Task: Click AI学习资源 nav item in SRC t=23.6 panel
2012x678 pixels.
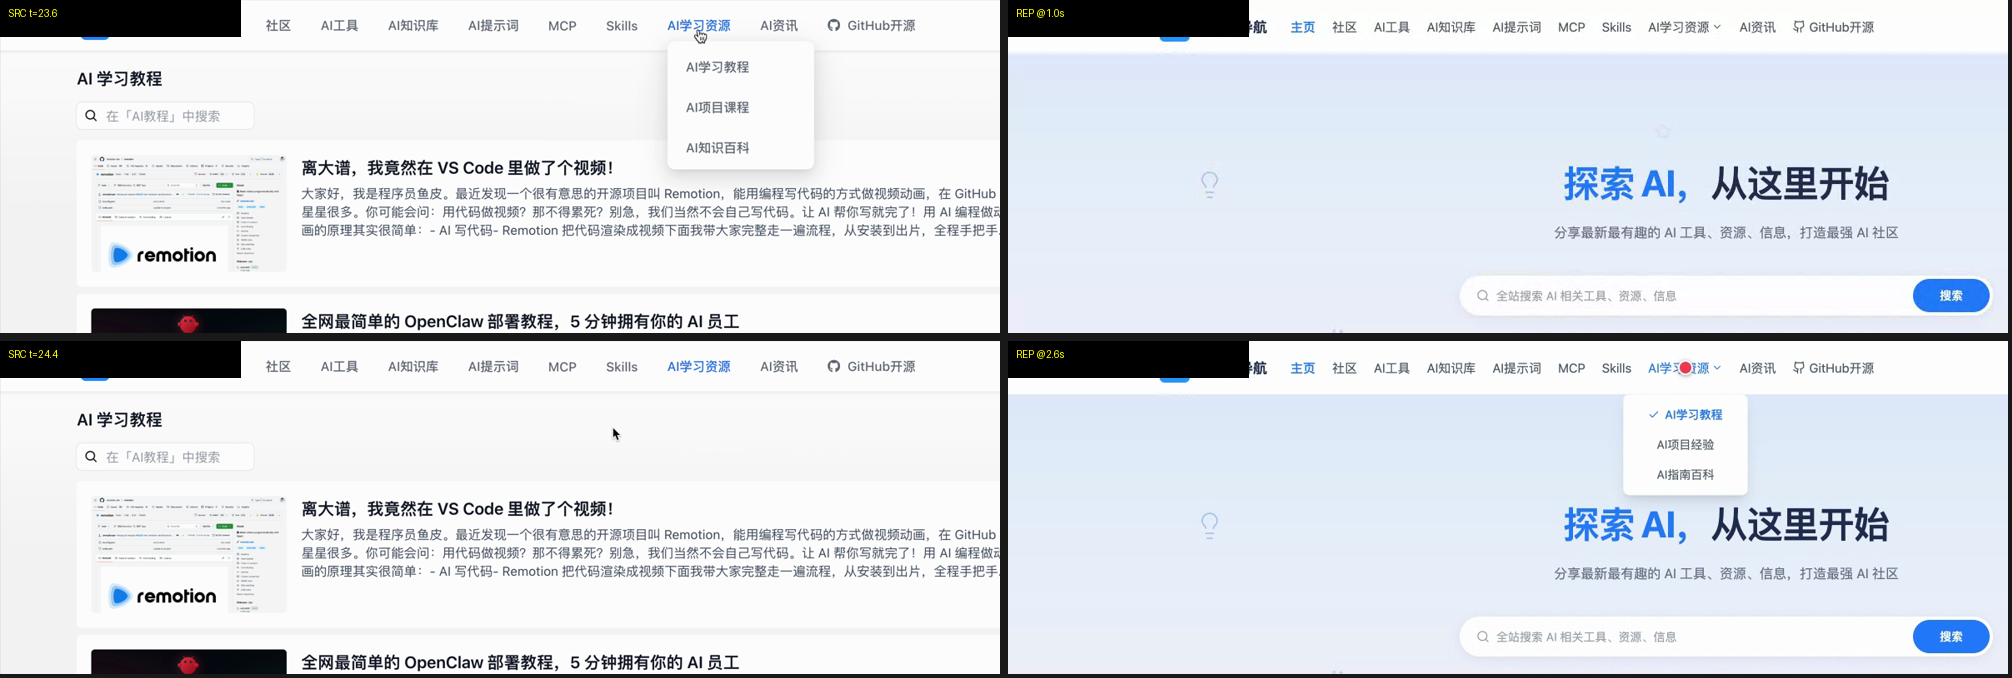Action: tap(699, 26)
